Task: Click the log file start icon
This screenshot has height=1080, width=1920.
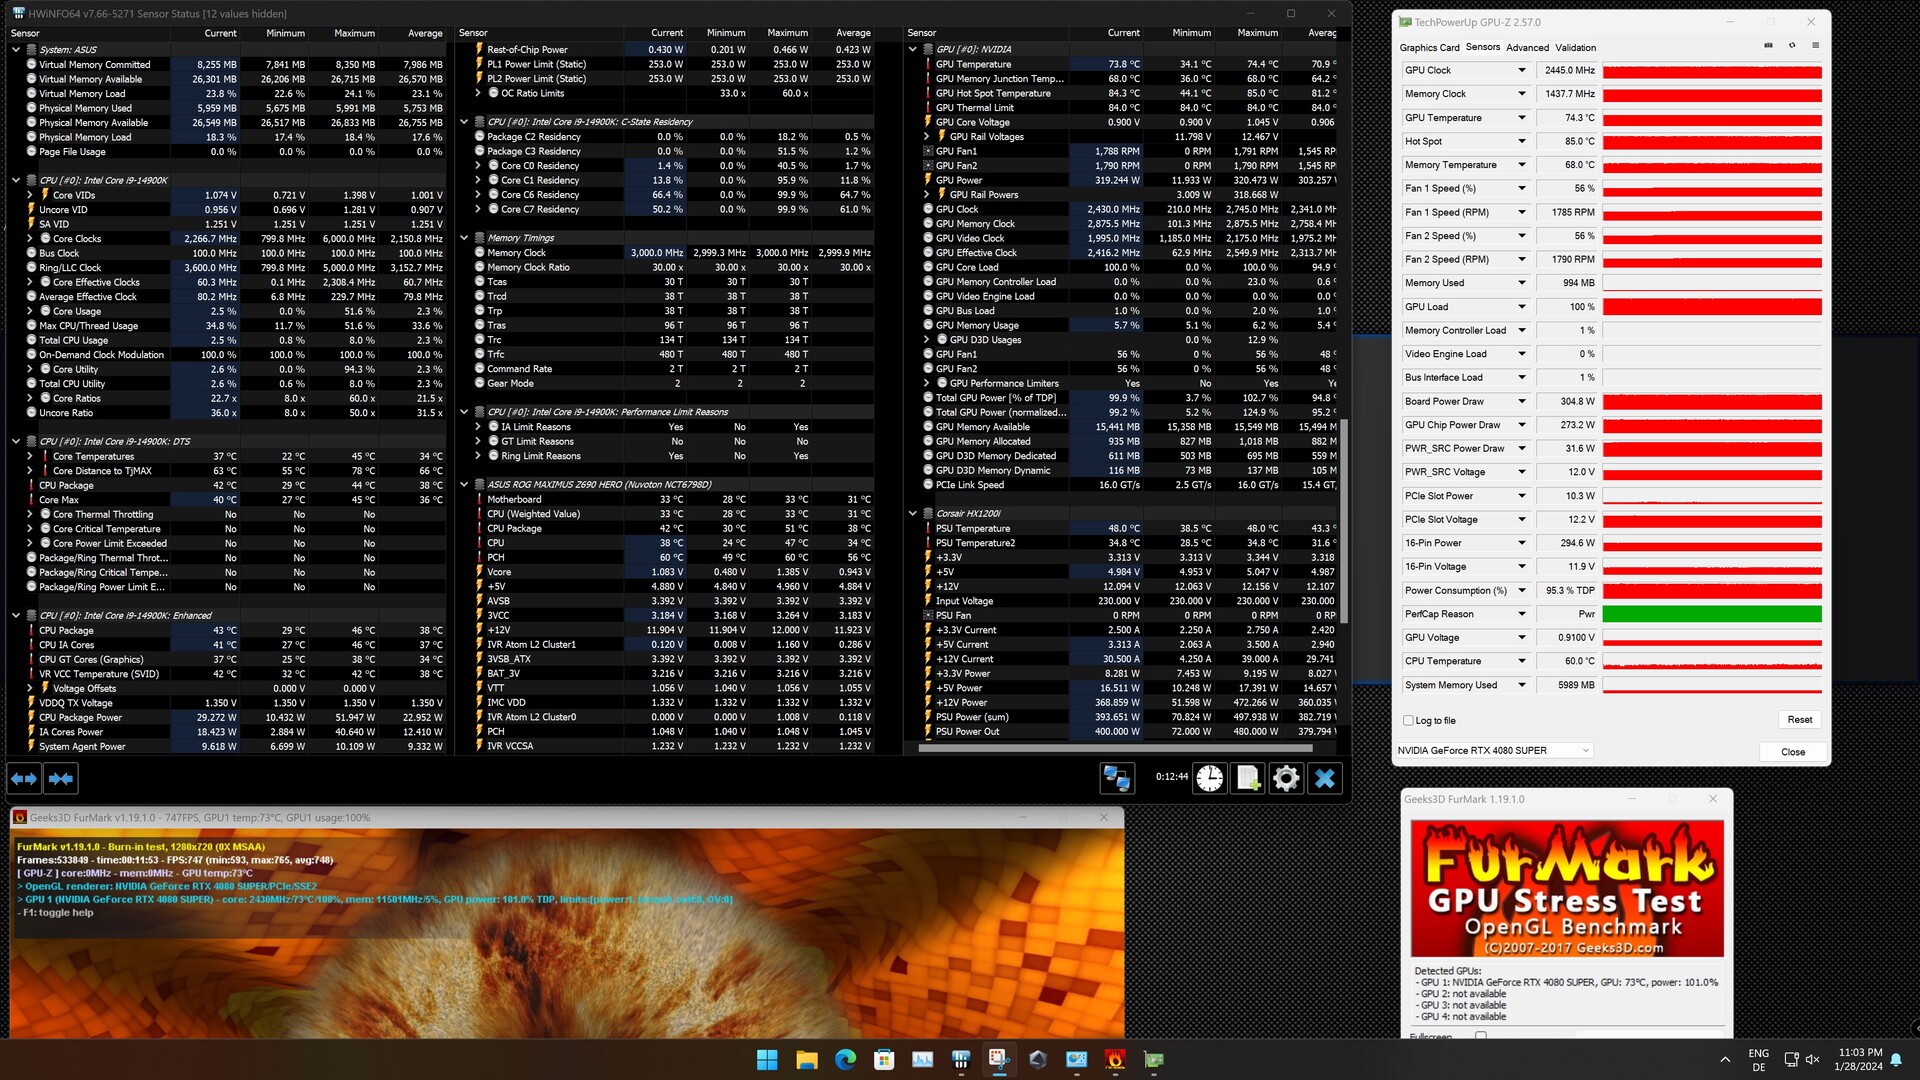Action: click(1248, 778)
